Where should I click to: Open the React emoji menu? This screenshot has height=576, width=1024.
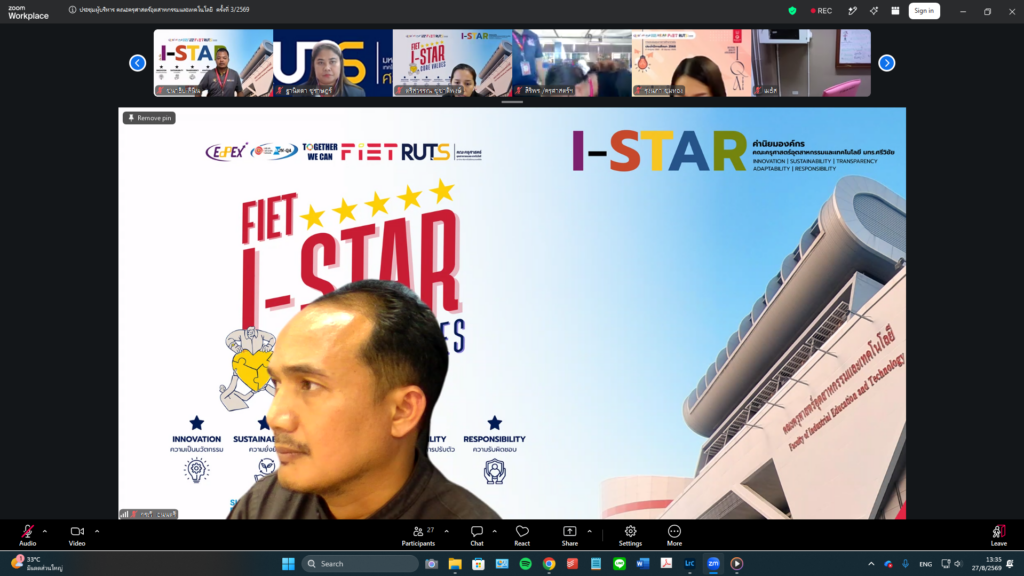click(522, 535)
